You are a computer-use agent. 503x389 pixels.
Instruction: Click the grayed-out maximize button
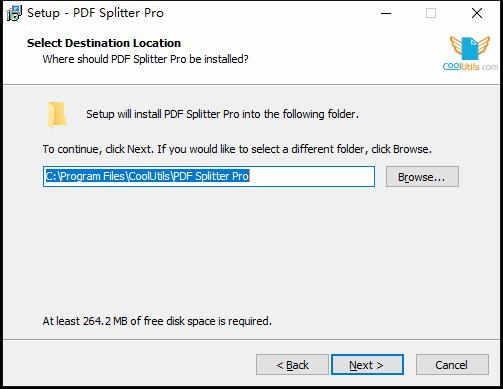(431, 13)
